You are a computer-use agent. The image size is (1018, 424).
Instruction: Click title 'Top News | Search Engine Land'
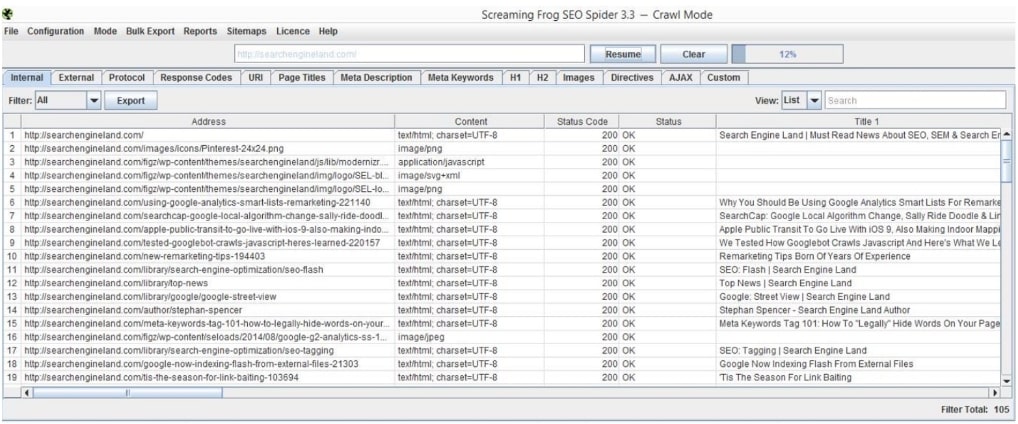785,283
